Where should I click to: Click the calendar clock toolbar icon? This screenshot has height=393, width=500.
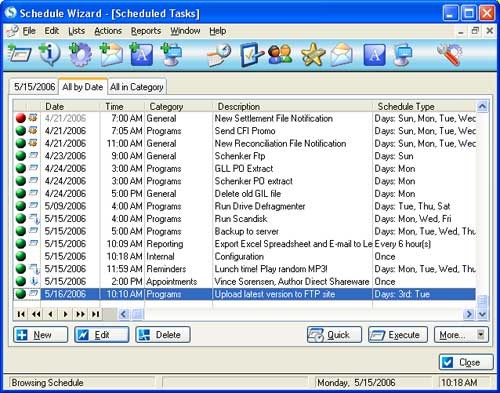(219, 55)
